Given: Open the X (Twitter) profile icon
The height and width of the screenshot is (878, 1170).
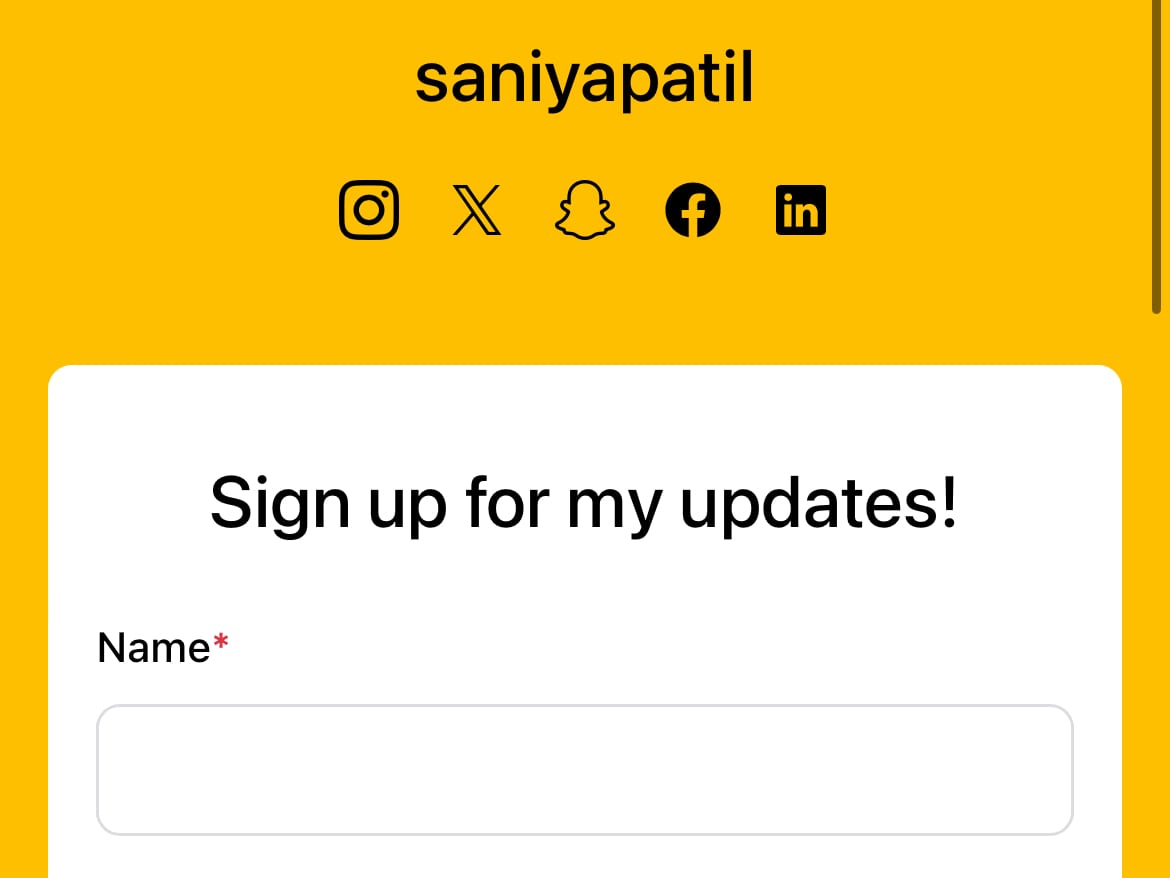Looking at the screenshot, I should pos(477,210).
